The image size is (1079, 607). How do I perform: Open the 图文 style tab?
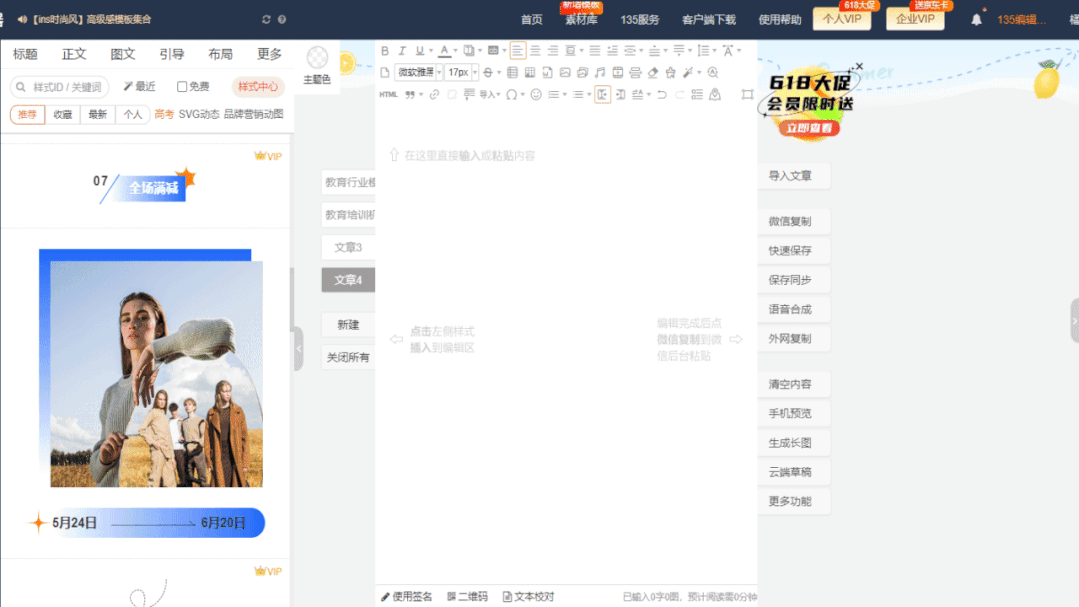pyautogui.click(x=123, y=54)
